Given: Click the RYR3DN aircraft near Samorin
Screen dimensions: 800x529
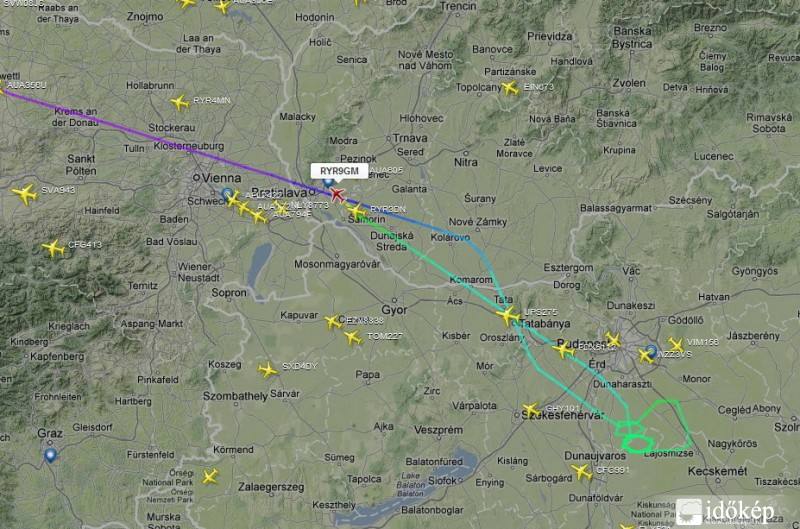Looking at the screenshot, I should (x=356, y=211).
